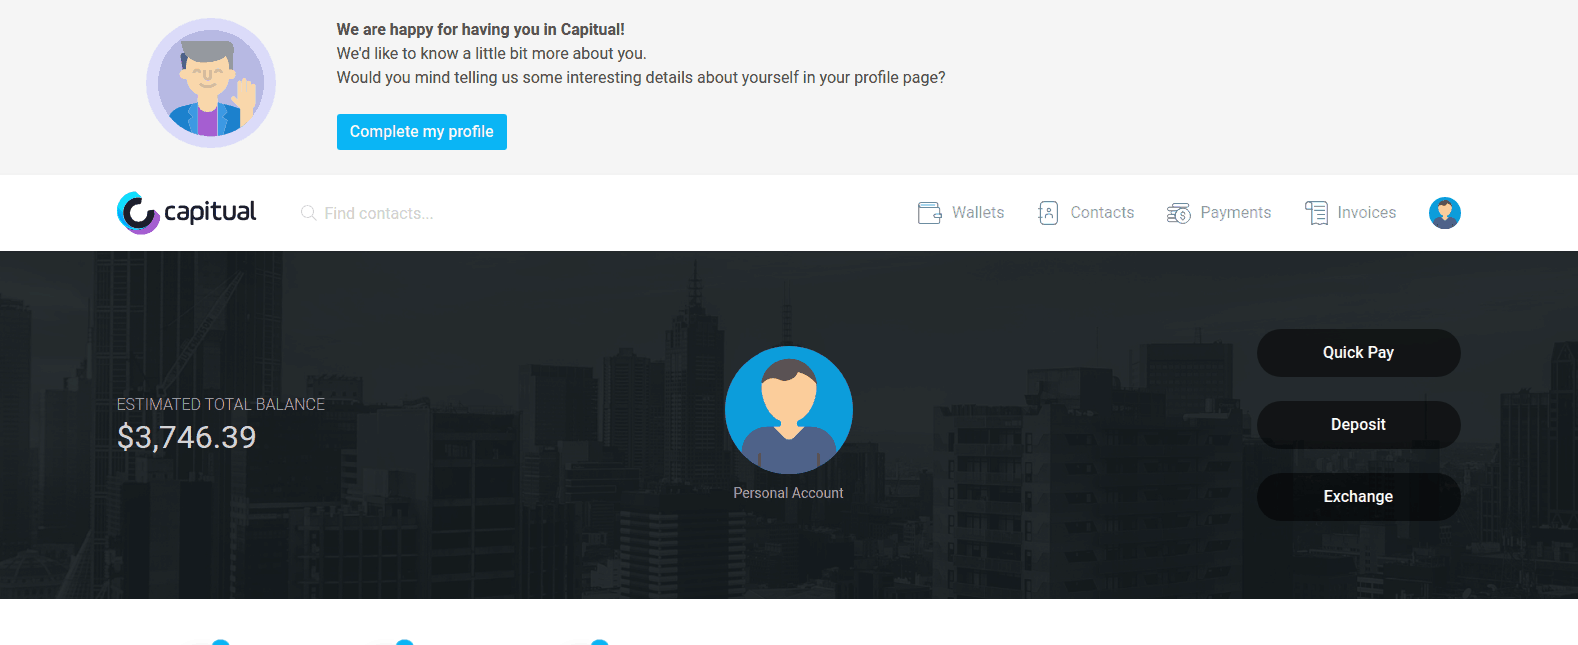Select the $3,746.39 estimated balance amount
Screen dimensions: 1578x645
[187, 437]
